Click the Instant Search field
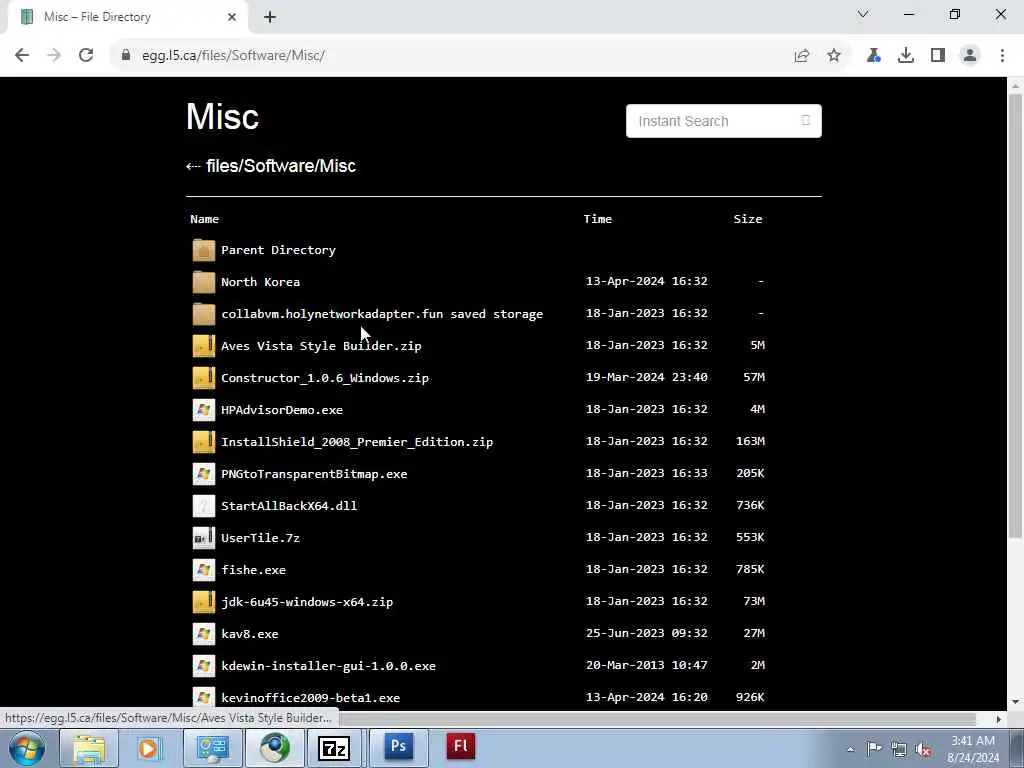 724,121
